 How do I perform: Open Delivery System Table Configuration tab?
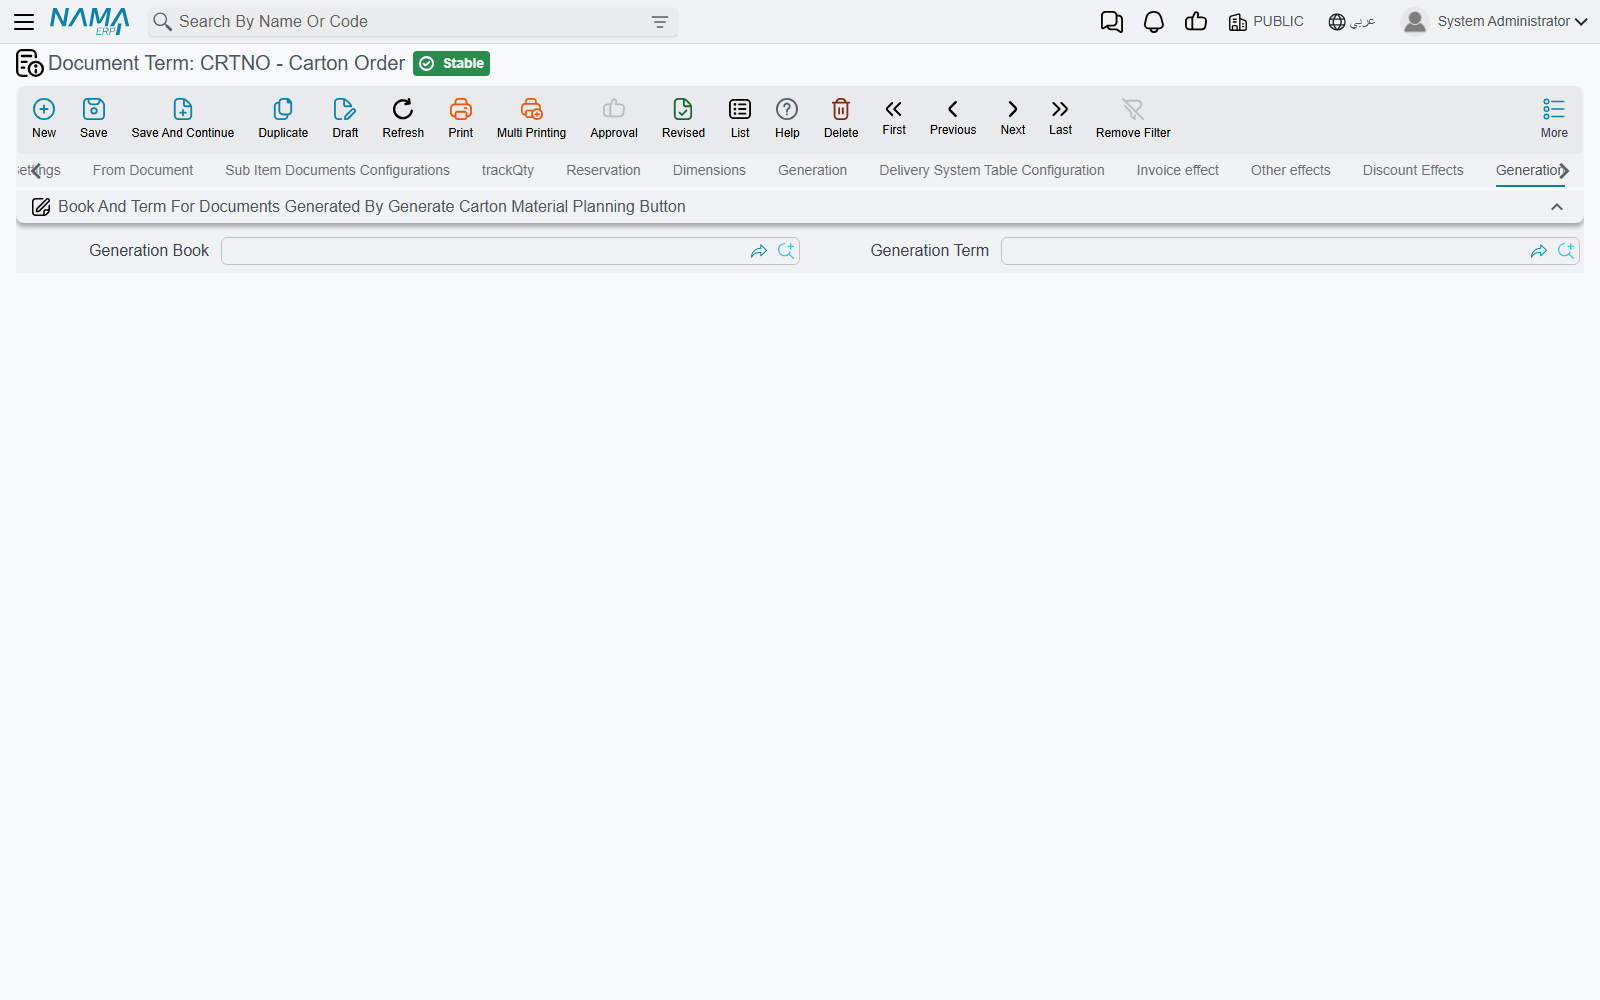tap(992, 171)
